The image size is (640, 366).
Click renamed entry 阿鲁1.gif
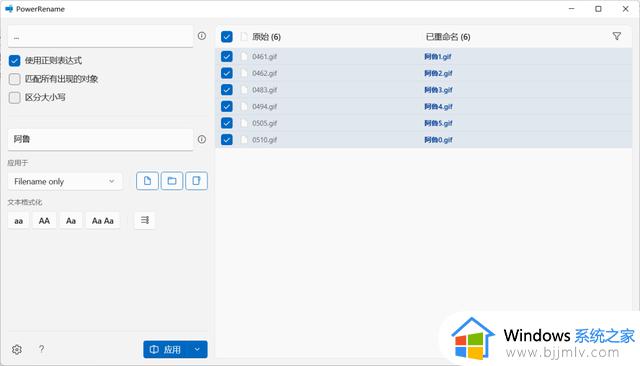(438, 57)
